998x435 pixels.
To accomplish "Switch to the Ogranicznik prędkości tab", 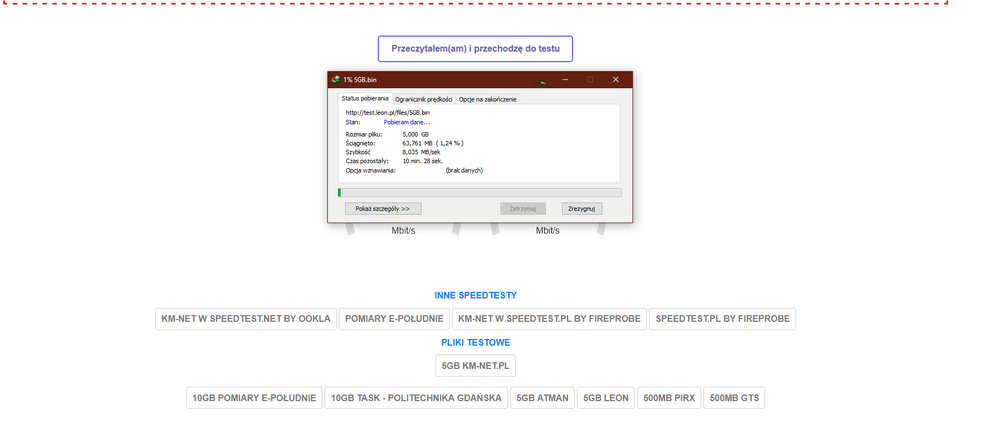I will pyautogui.click(x=423, y=99).
